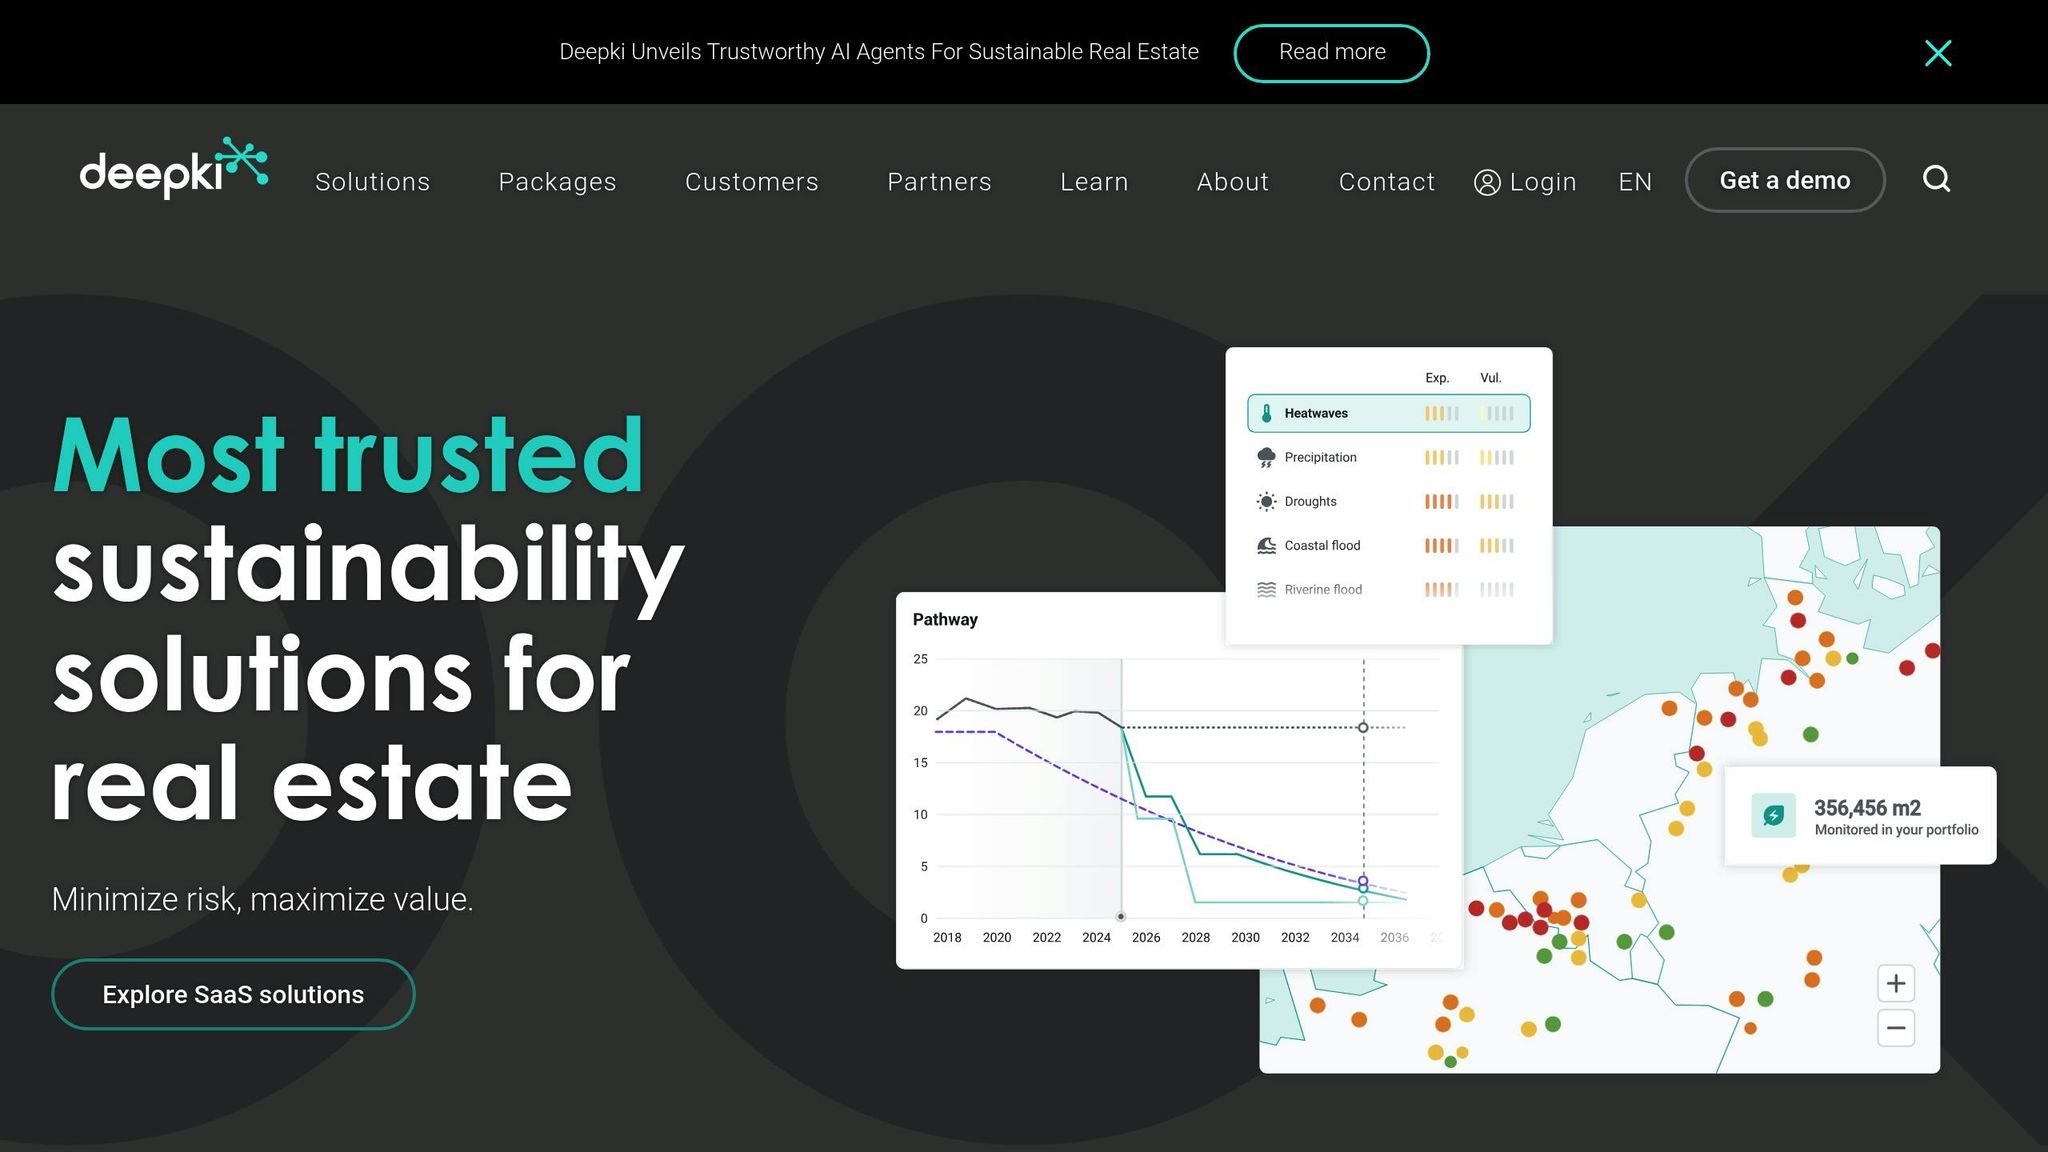The width and height of the screenshot is (2048, 1152).
Task: Click the Get a demo button
Action: (x=1784, y=180)
